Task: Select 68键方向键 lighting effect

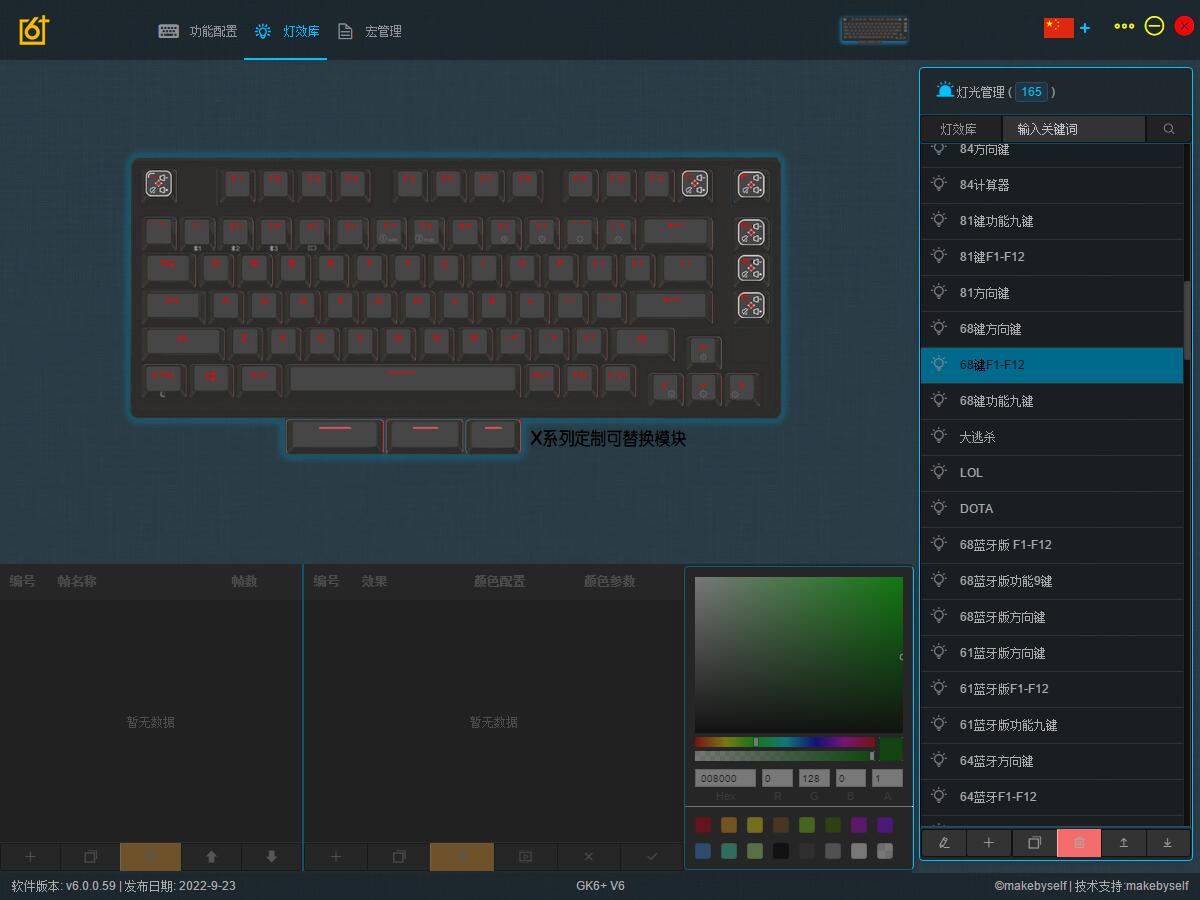Action: point(1051,329)
